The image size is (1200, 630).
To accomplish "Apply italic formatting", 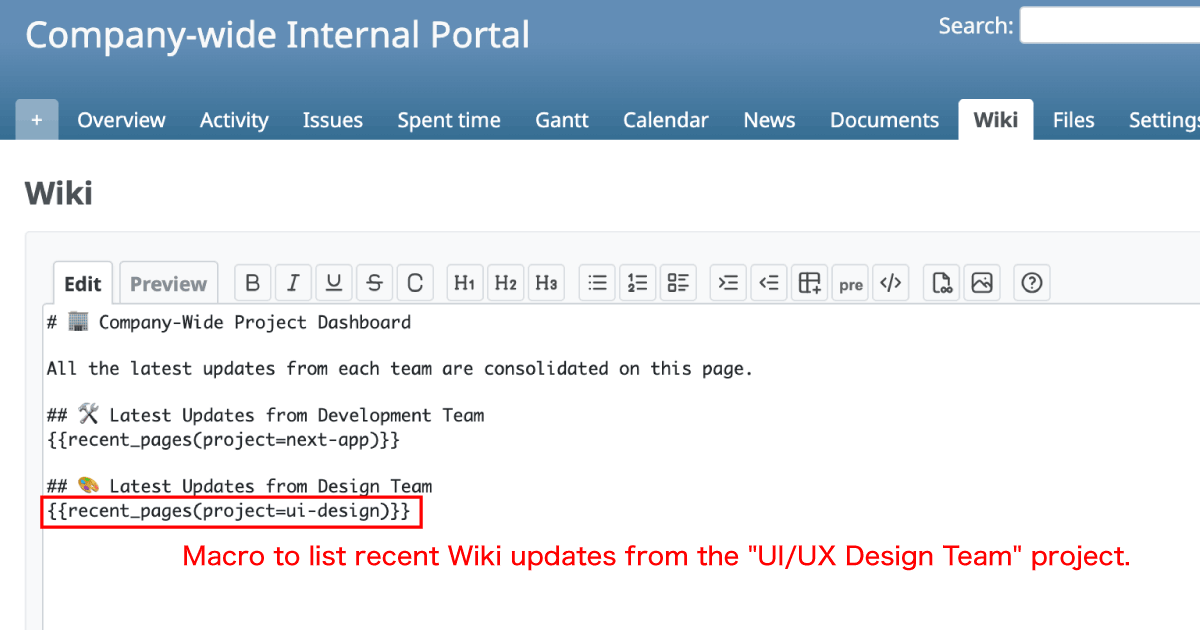I will pos(293,282).
